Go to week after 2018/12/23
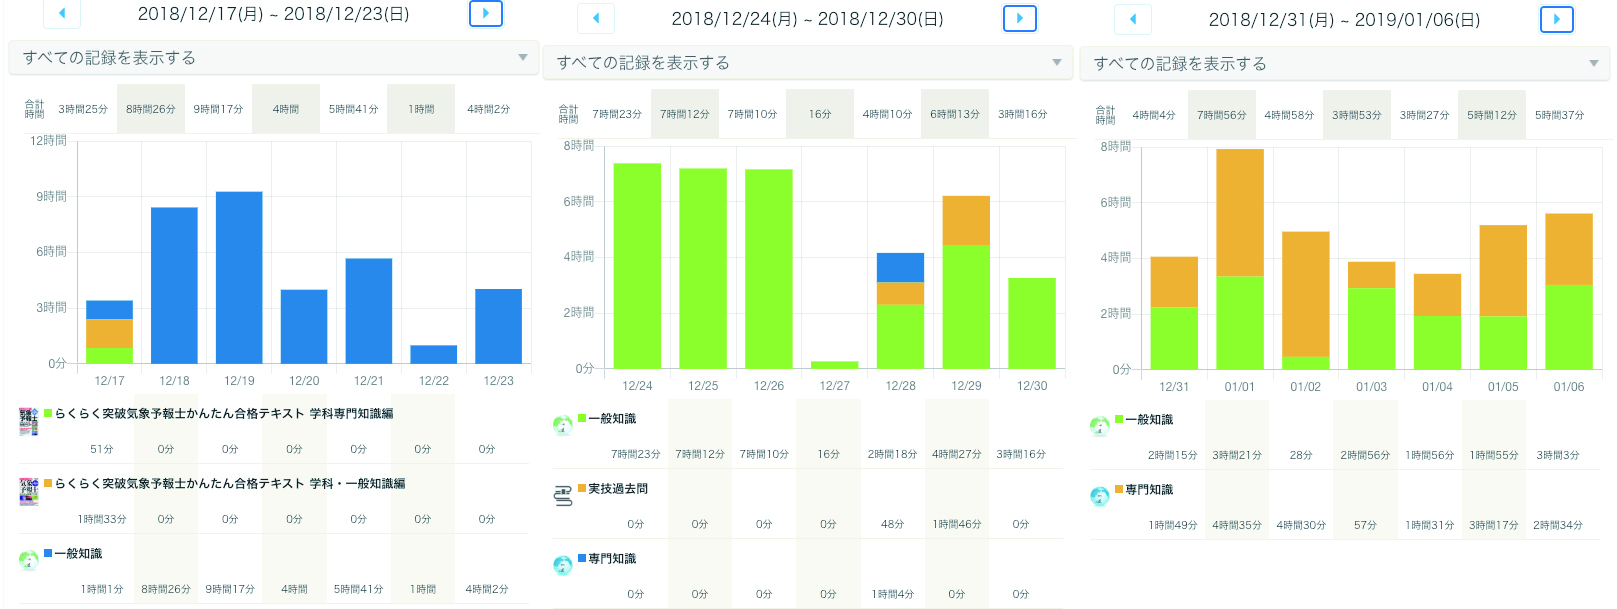1617x609 pixels. 486,13
